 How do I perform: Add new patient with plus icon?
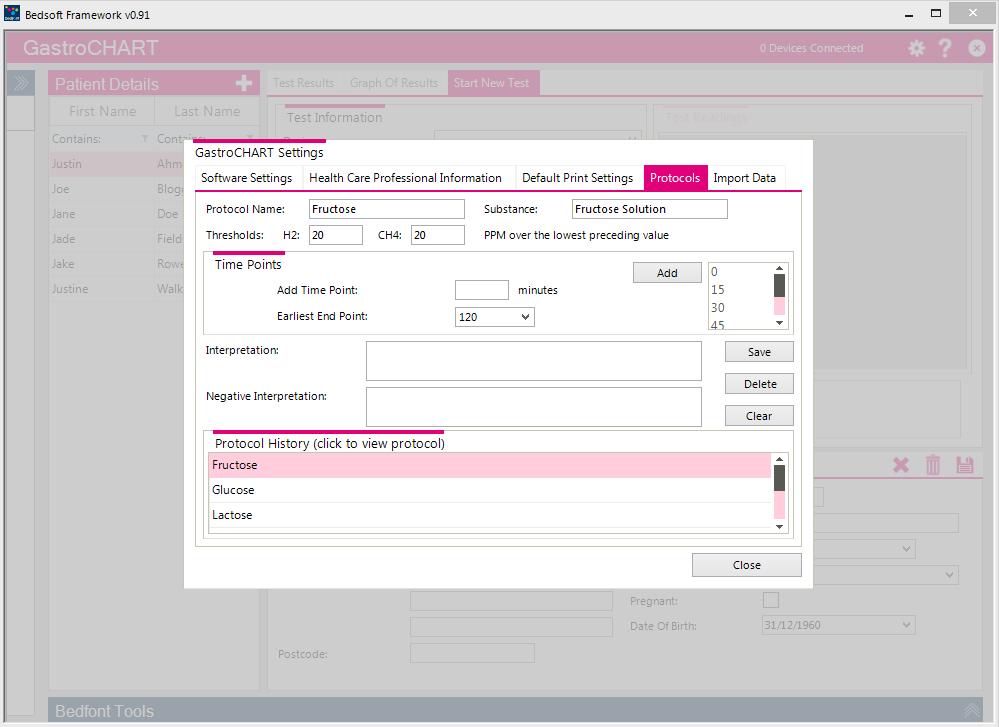pos(243,83)
